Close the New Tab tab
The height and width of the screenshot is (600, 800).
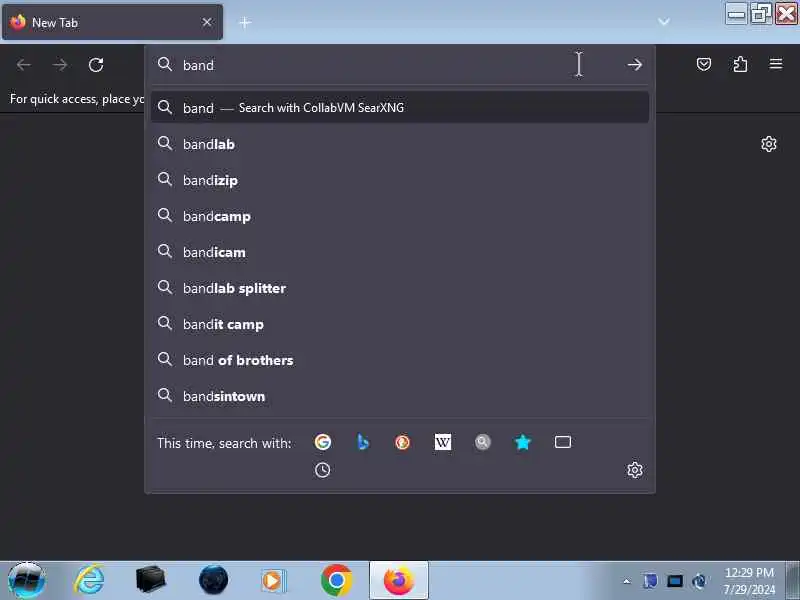[207, 22]
